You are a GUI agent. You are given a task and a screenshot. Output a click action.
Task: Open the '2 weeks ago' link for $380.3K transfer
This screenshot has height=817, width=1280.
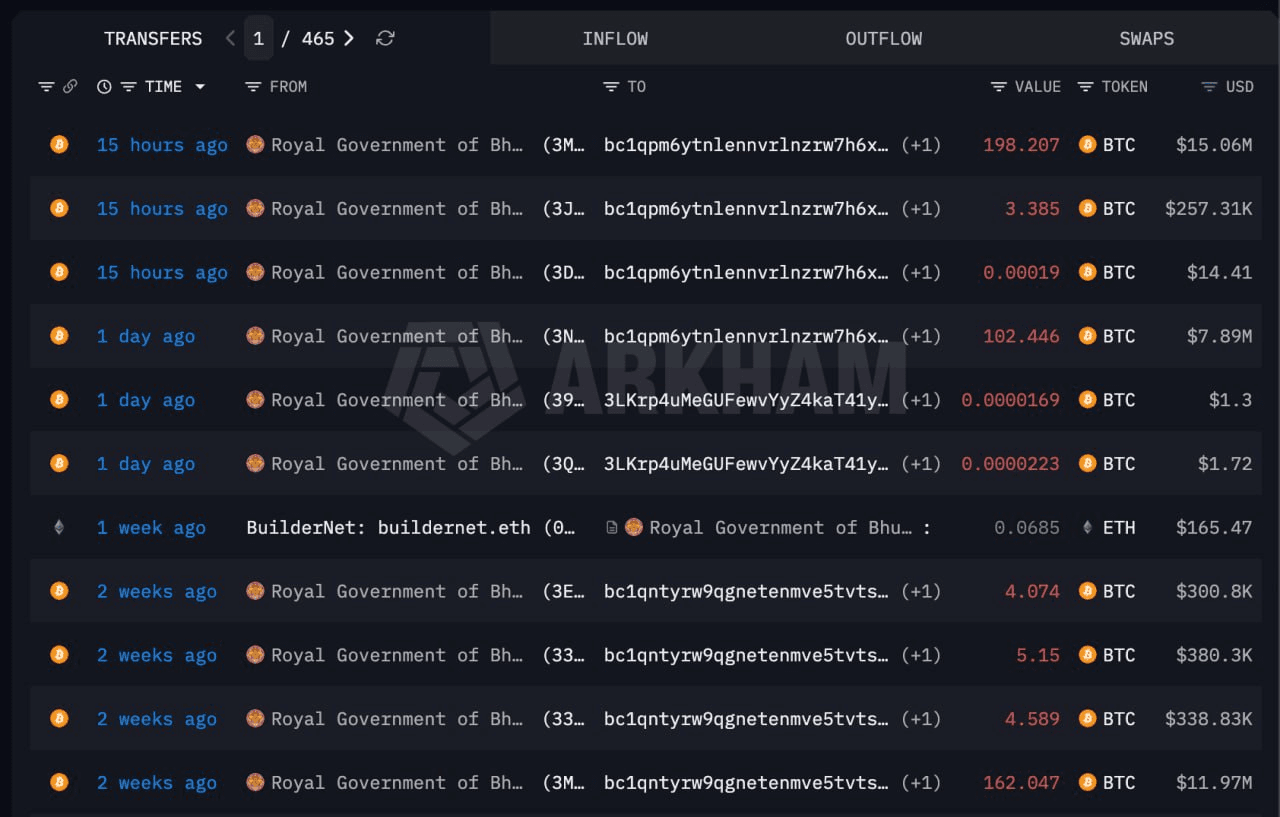[x=157, y=655]
